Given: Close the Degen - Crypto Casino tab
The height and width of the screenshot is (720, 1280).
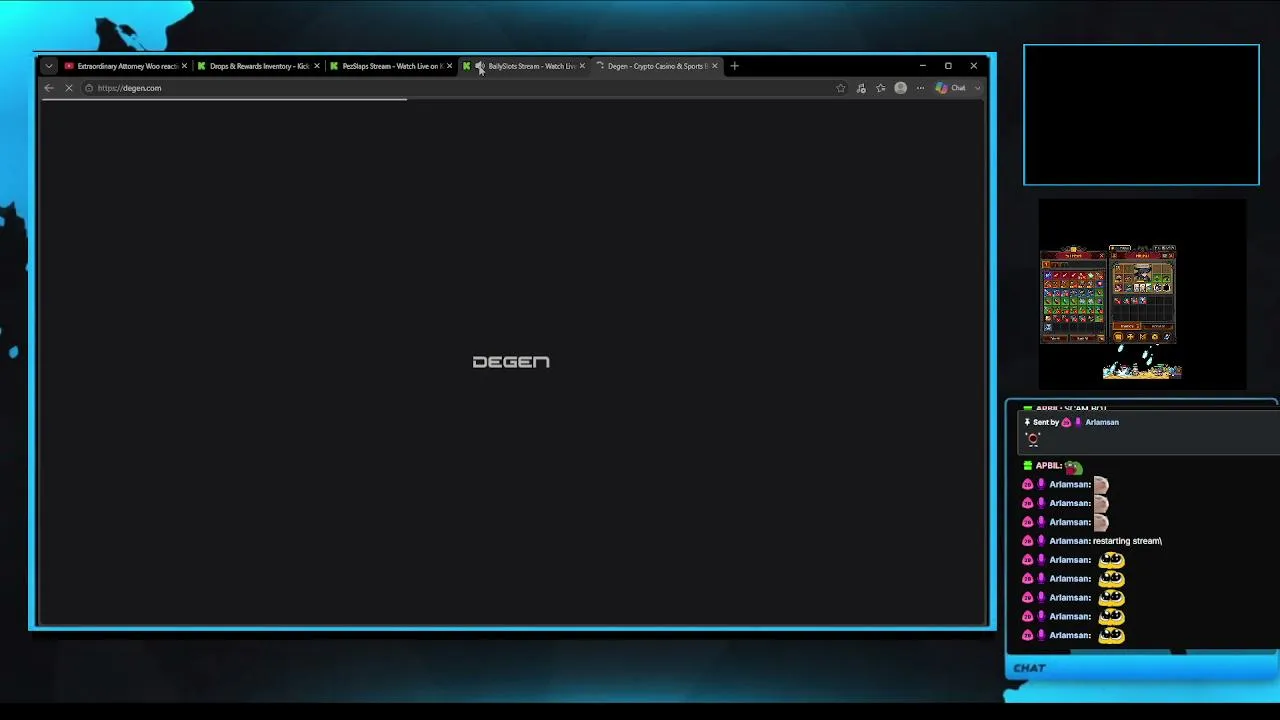Looking at the screenshot, I should tap(714, 66).
